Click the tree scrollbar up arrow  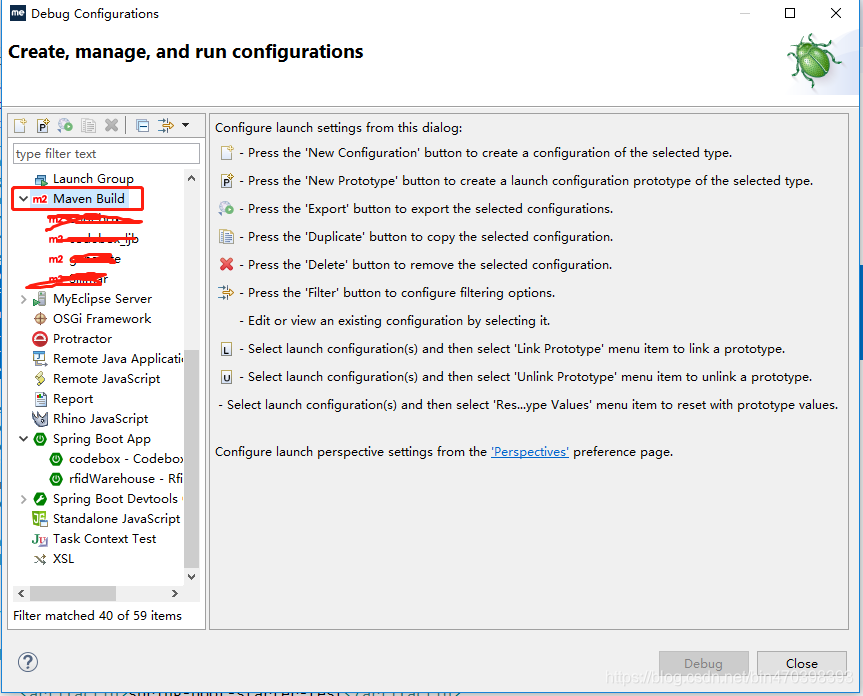pyautogui.click(x=192, y=178)
